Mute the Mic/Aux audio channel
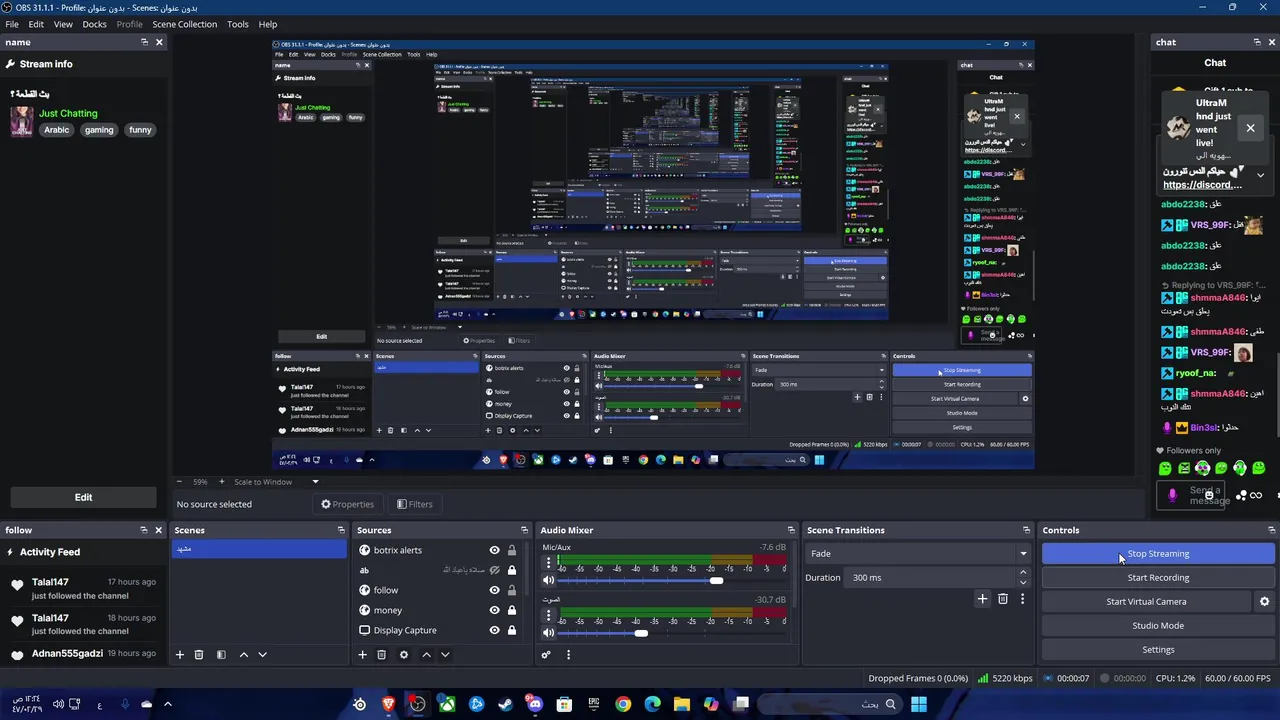This screenshot has height=720, width=1280. pyautogui.click(x=548, y=580)
